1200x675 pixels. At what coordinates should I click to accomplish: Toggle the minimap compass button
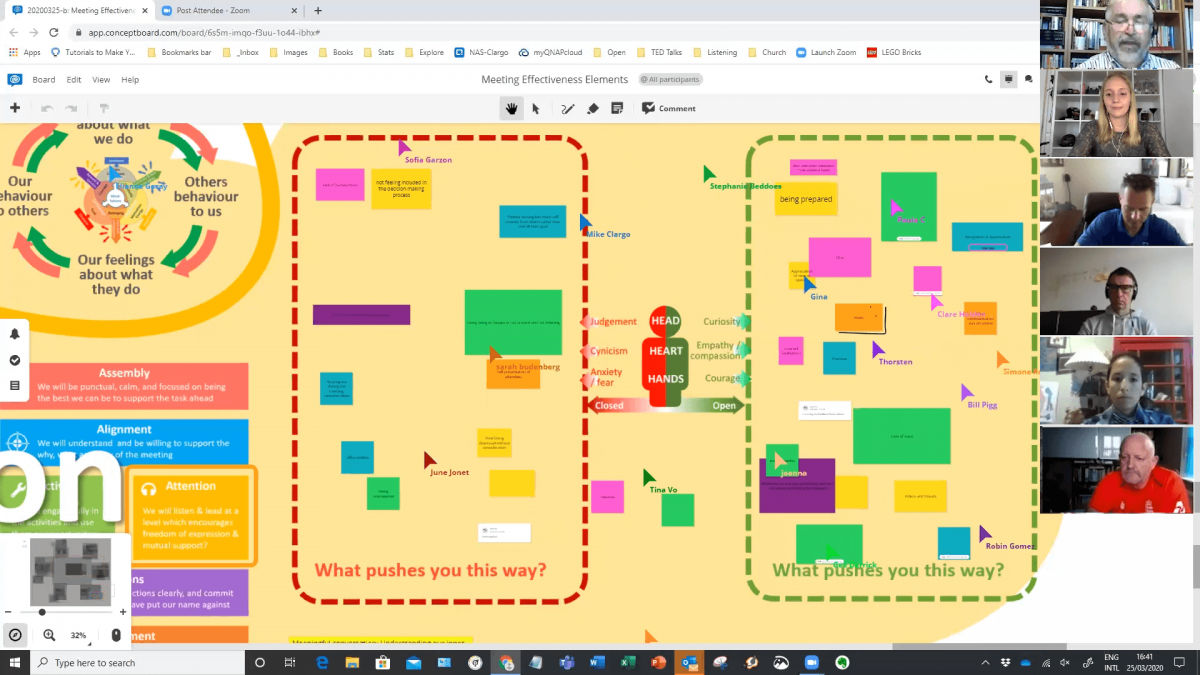click(15, 635)
